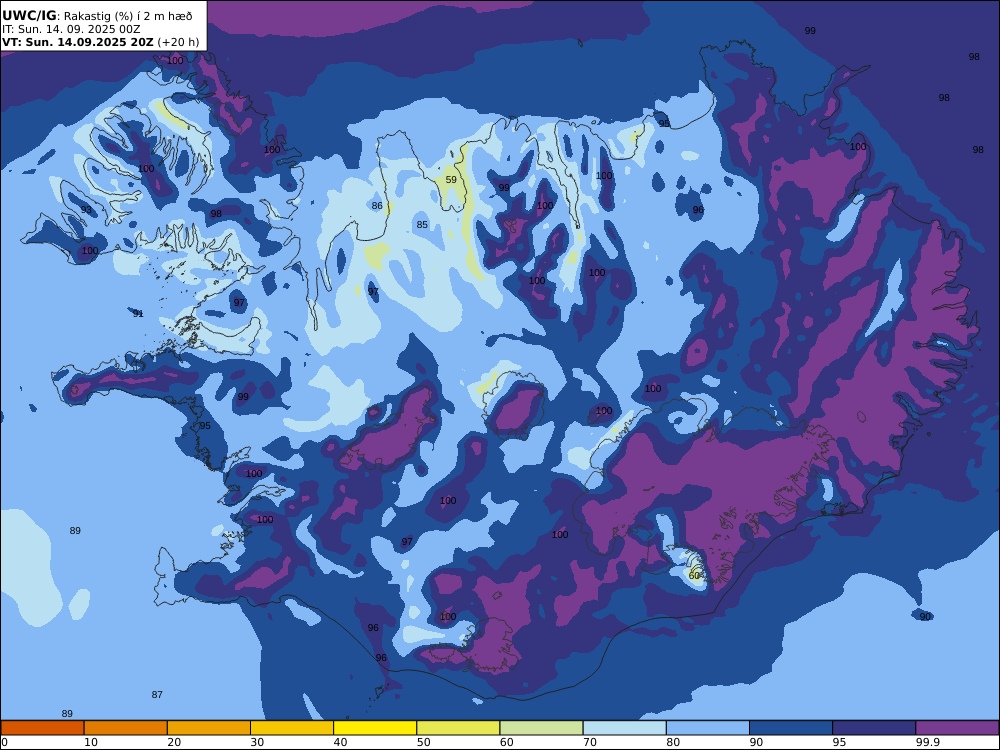This screenshot has height=750, width=1000.
Task: Click the 'UWC/IG' bold header label
Action: (29, 16)
